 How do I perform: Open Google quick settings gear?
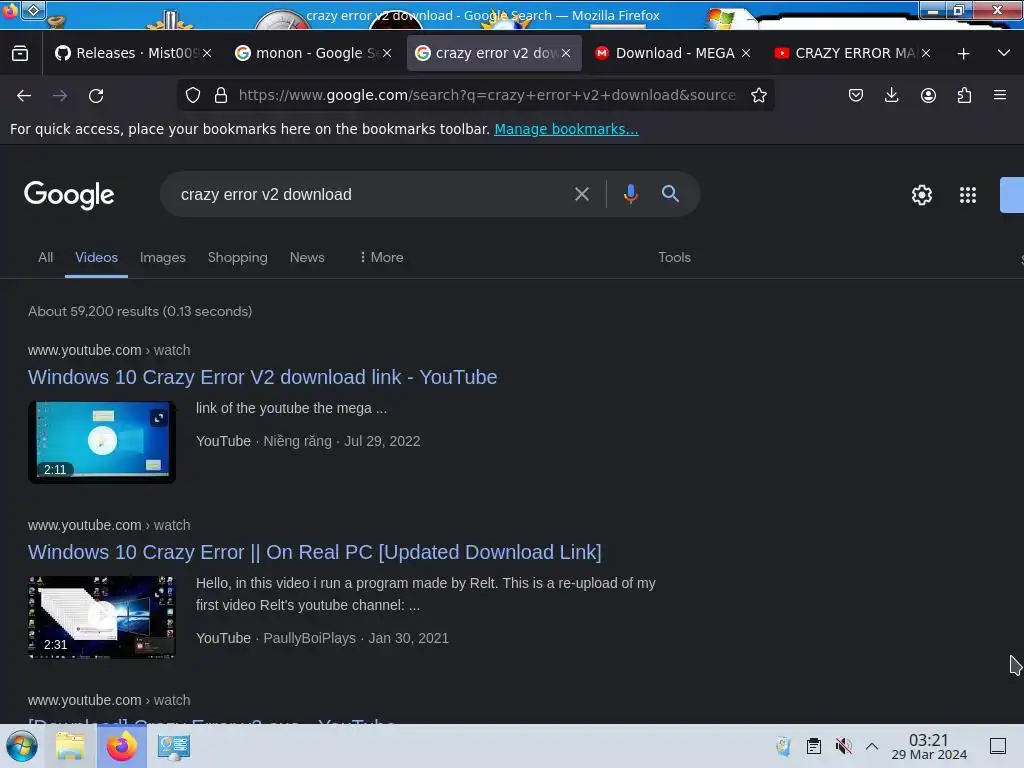tap(921, 195)
